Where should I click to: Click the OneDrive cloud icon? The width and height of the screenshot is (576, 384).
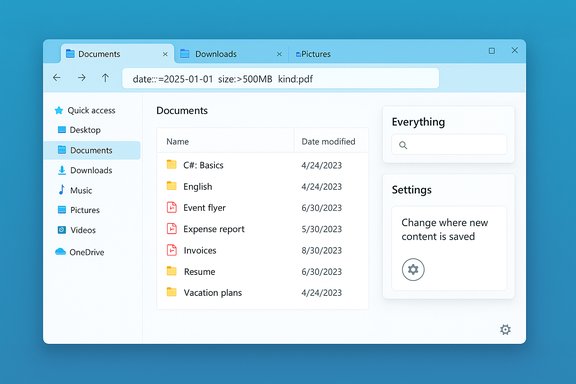[x=60, y=252]
